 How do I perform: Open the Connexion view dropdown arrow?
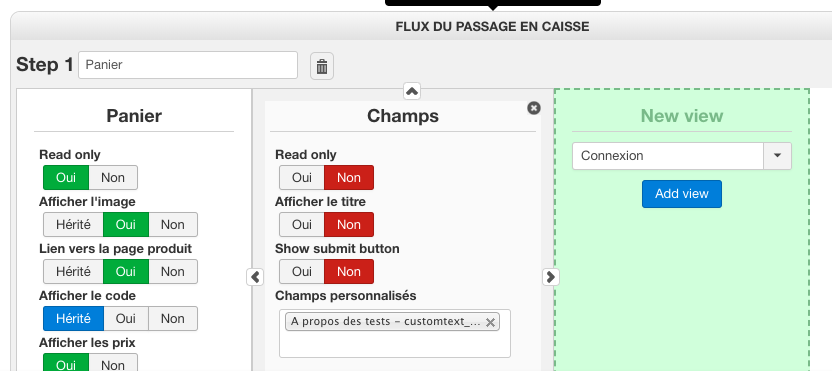(777, 156)
